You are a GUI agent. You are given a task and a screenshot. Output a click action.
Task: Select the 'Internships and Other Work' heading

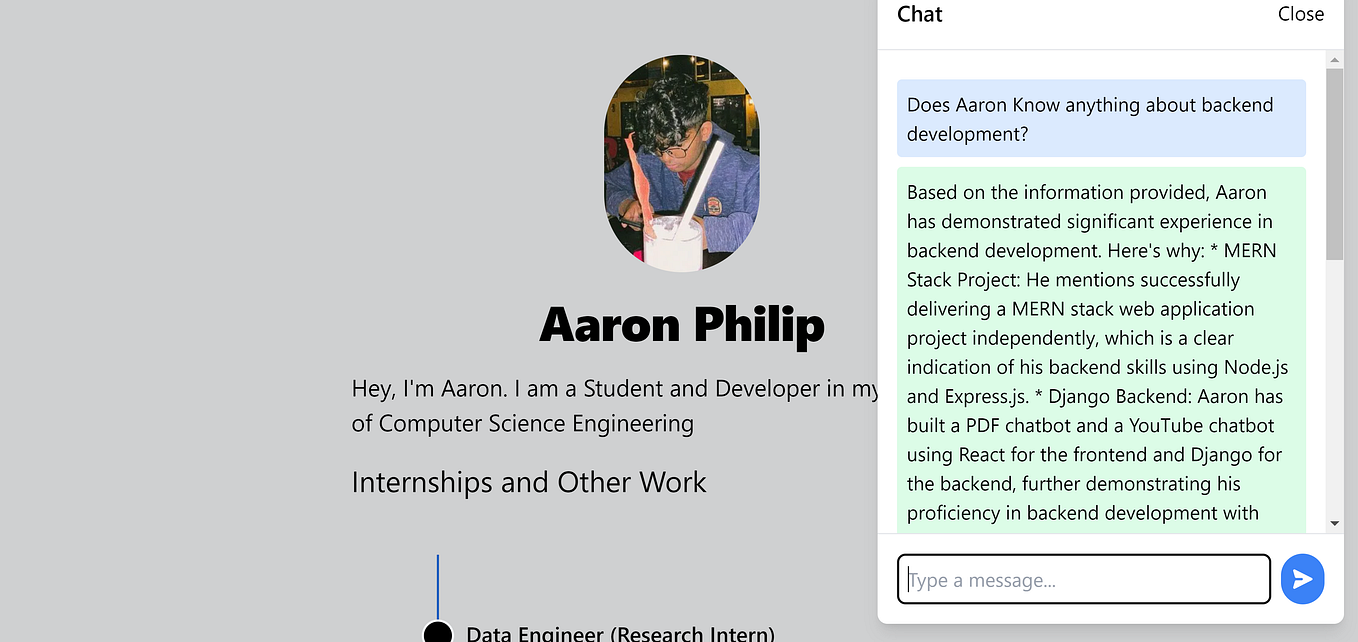pyautogui.click(x=528, y=482)
